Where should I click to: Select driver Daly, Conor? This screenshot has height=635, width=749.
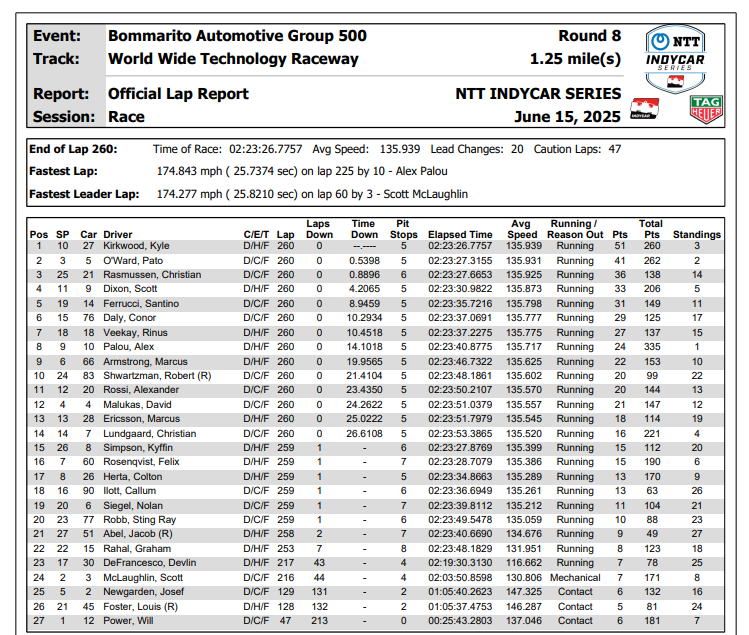point(129,318)
